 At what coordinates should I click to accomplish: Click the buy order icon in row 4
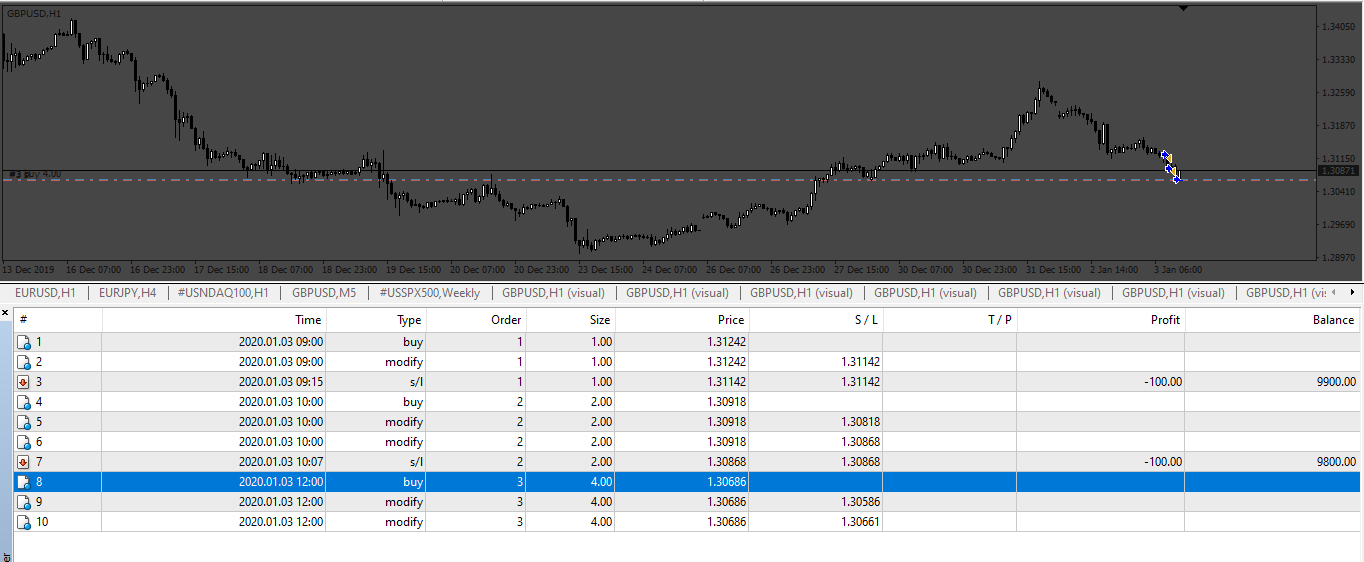[x=24, y=402]
